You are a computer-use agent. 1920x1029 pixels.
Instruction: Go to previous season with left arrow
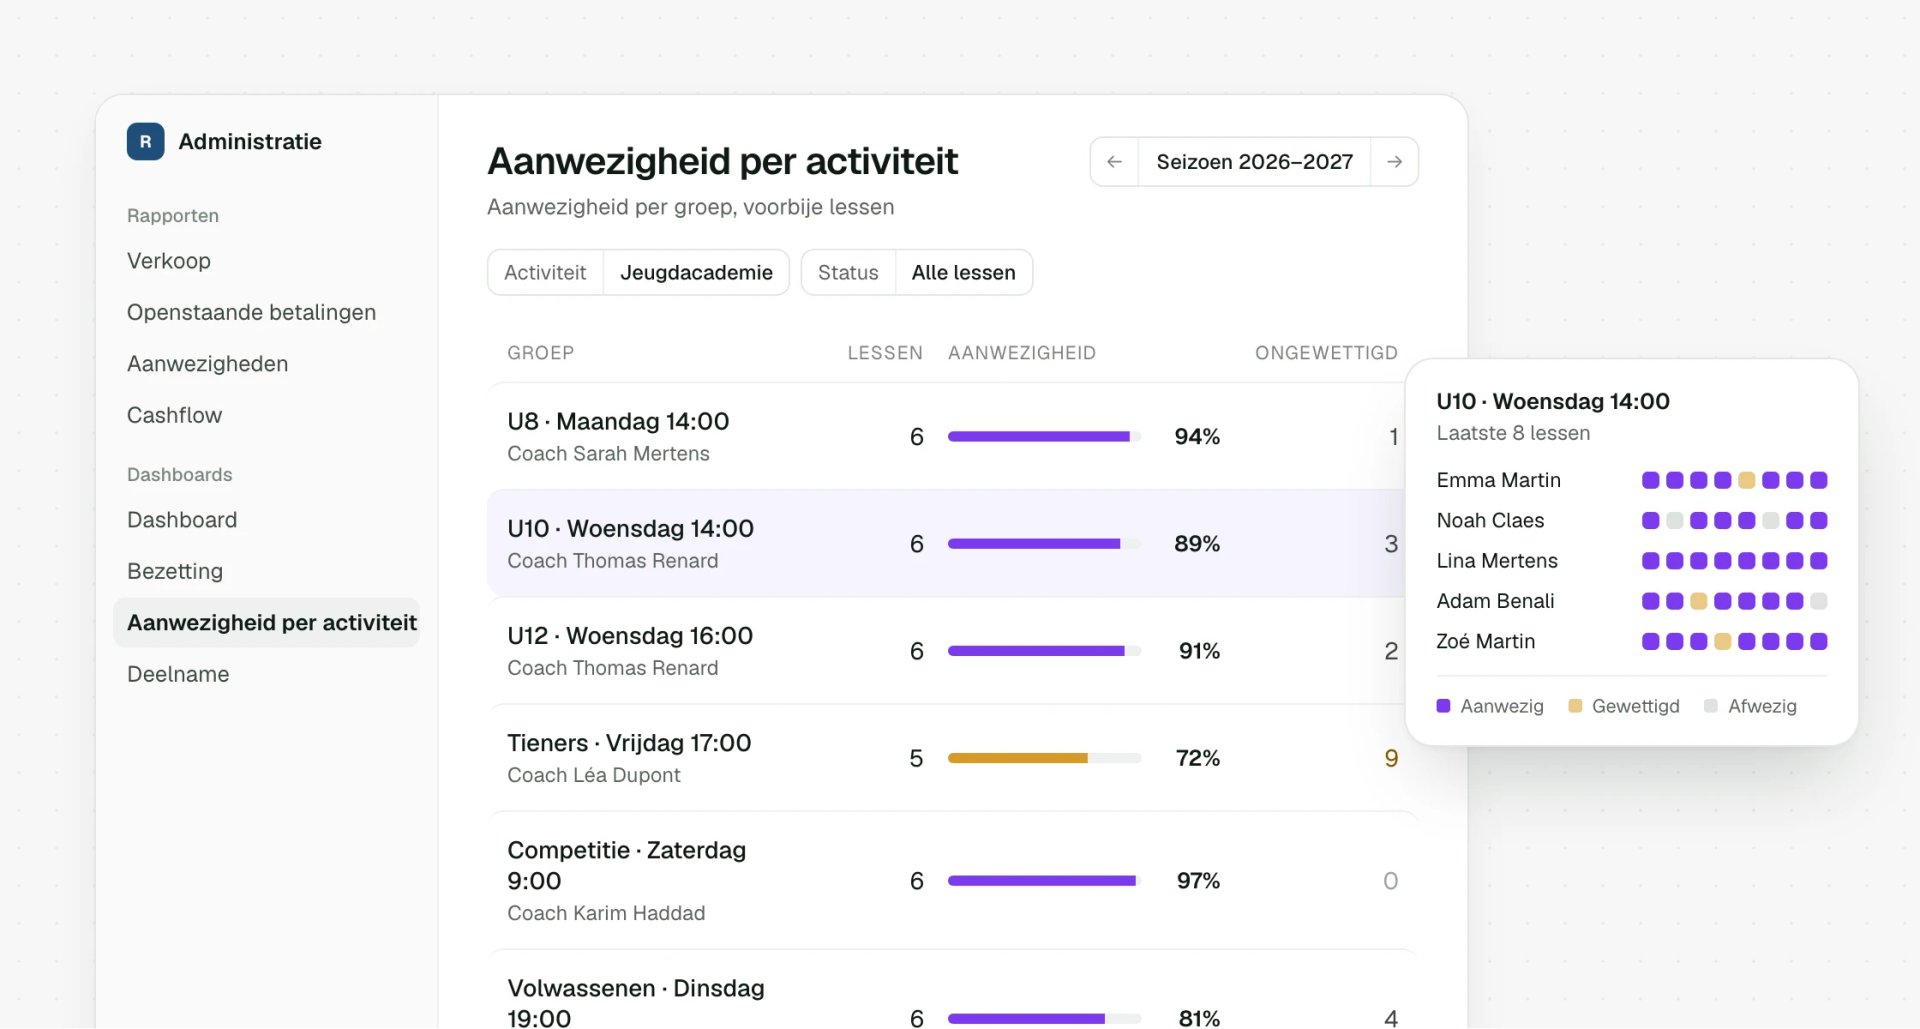pyautogui.click(x=1114, y=162)
